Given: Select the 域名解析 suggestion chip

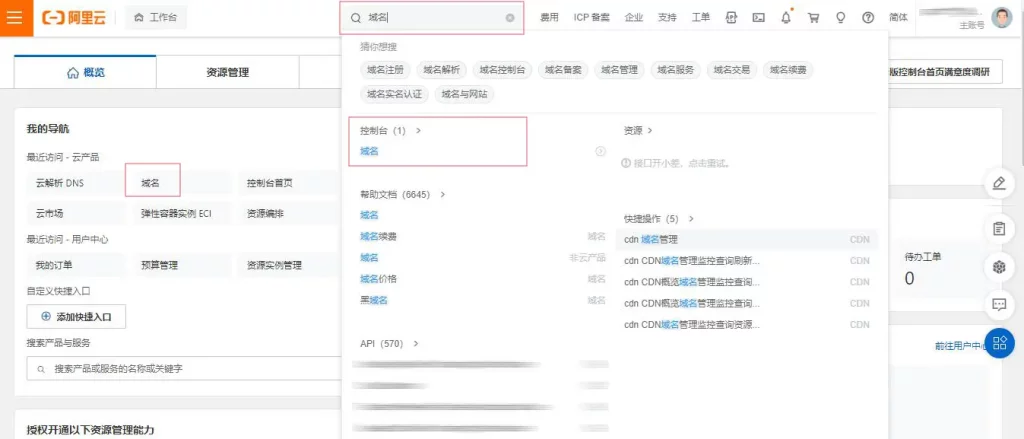Looking at the screenshot, I should pyautogui.click(x=441, y=70).
